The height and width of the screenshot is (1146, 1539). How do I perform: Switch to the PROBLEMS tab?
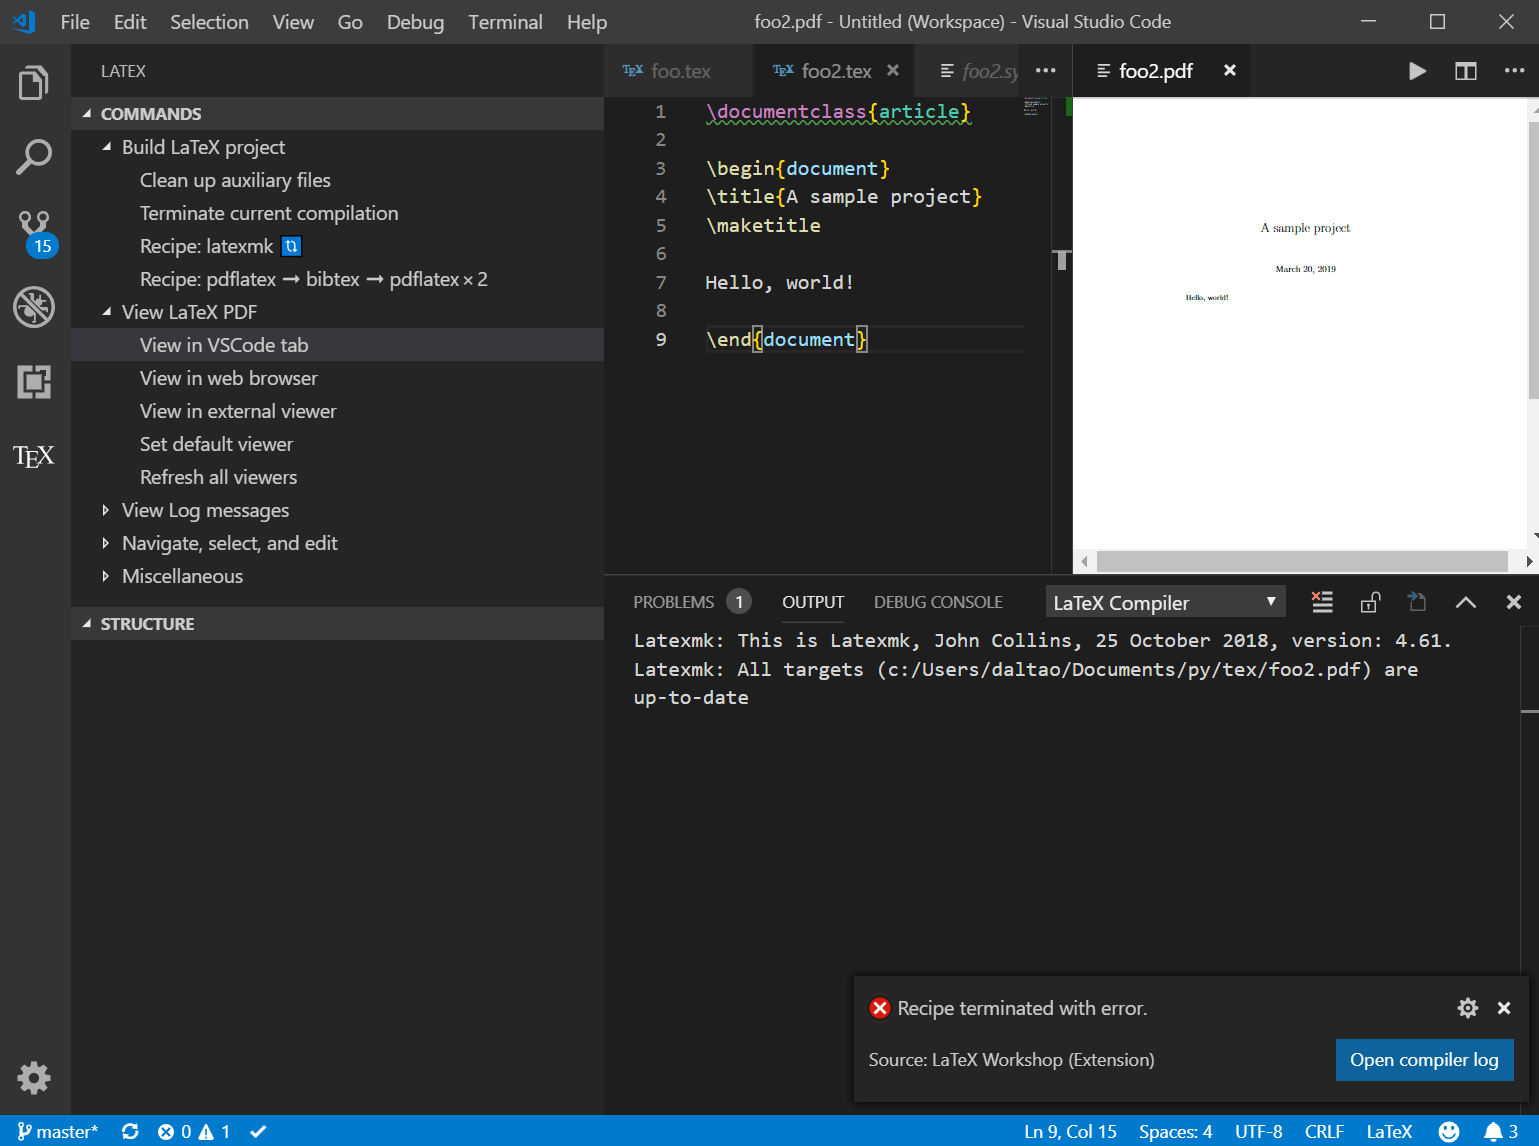tap(675, 601)
